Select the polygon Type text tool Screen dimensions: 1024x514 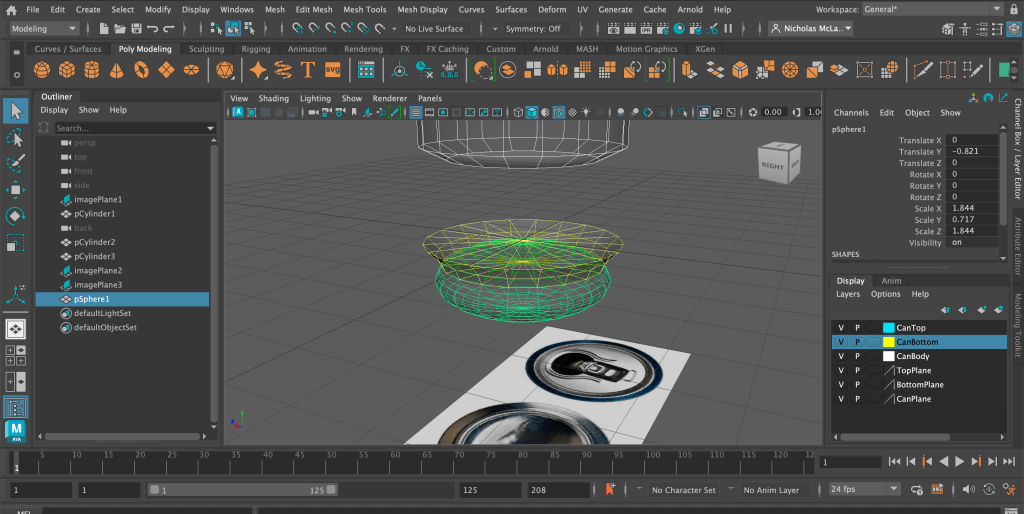(x=307, y=70)
